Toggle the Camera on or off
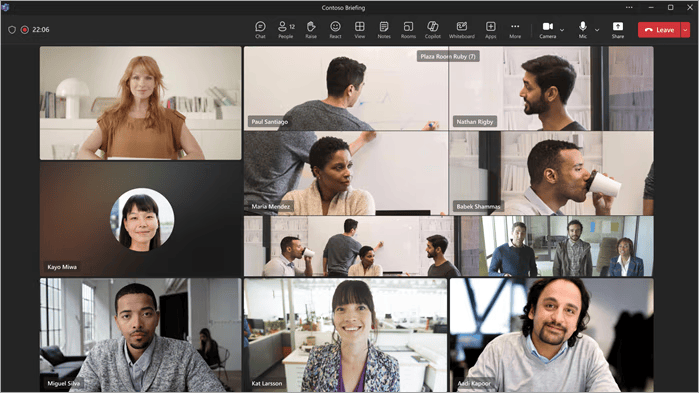The width and height of the screenshot is (699, 393). [547, 30]
